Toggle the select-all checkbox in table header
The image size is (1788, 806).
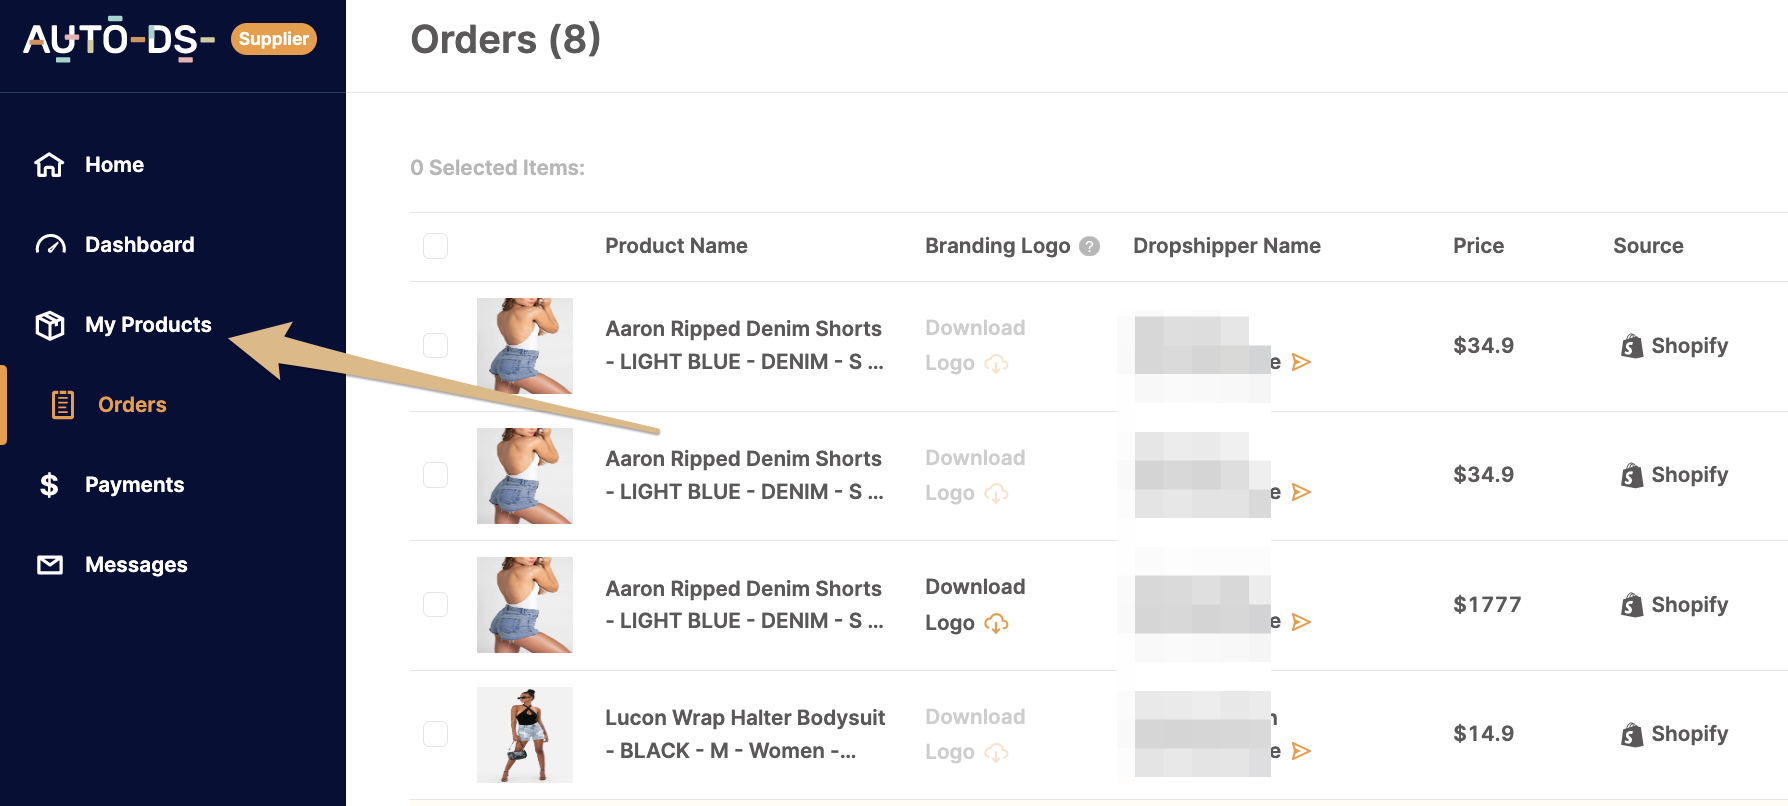(435, 246)
